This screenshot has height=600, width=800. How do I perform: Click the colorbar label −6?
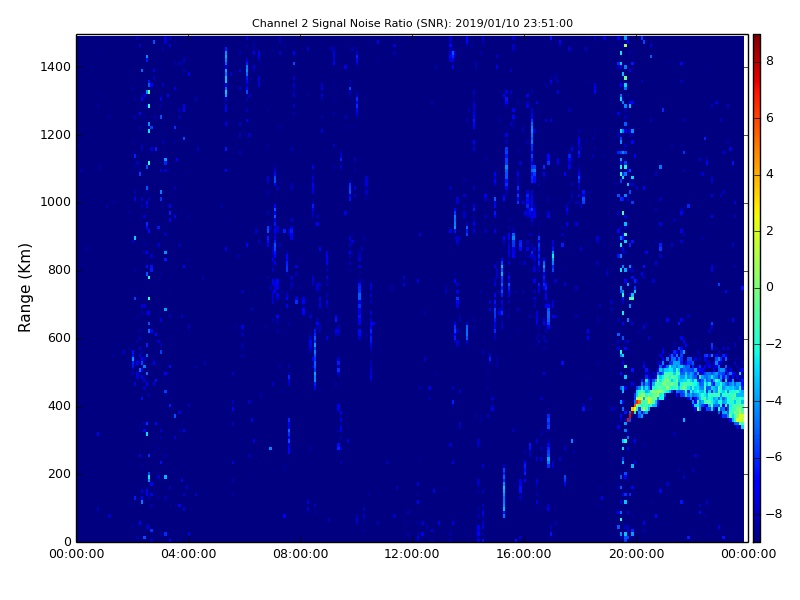coord(773,457)
